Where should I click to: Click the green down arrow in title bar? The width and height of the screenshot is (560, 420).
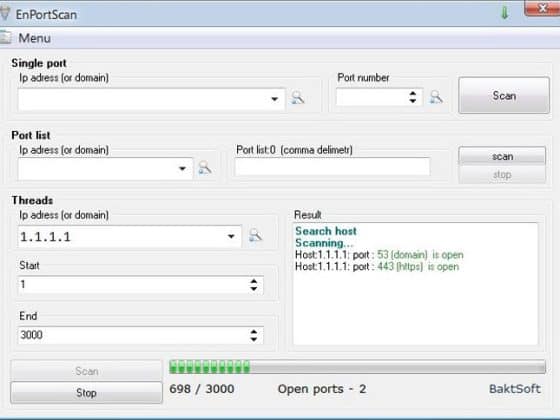(505, 13)
